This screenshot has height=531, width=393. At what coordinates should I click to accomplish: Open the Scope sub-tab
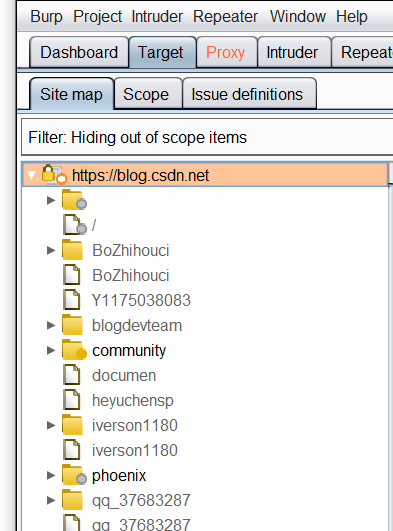point(148,94)
